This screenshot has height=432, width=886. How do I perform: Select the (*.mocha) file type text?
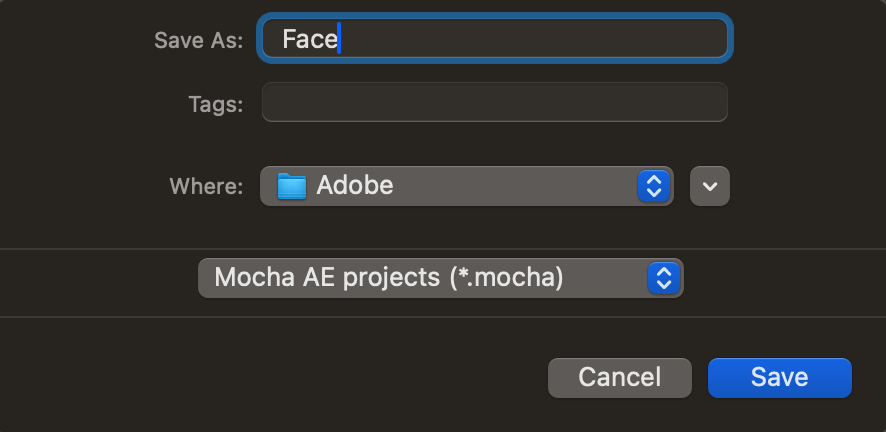coord(506,277)
